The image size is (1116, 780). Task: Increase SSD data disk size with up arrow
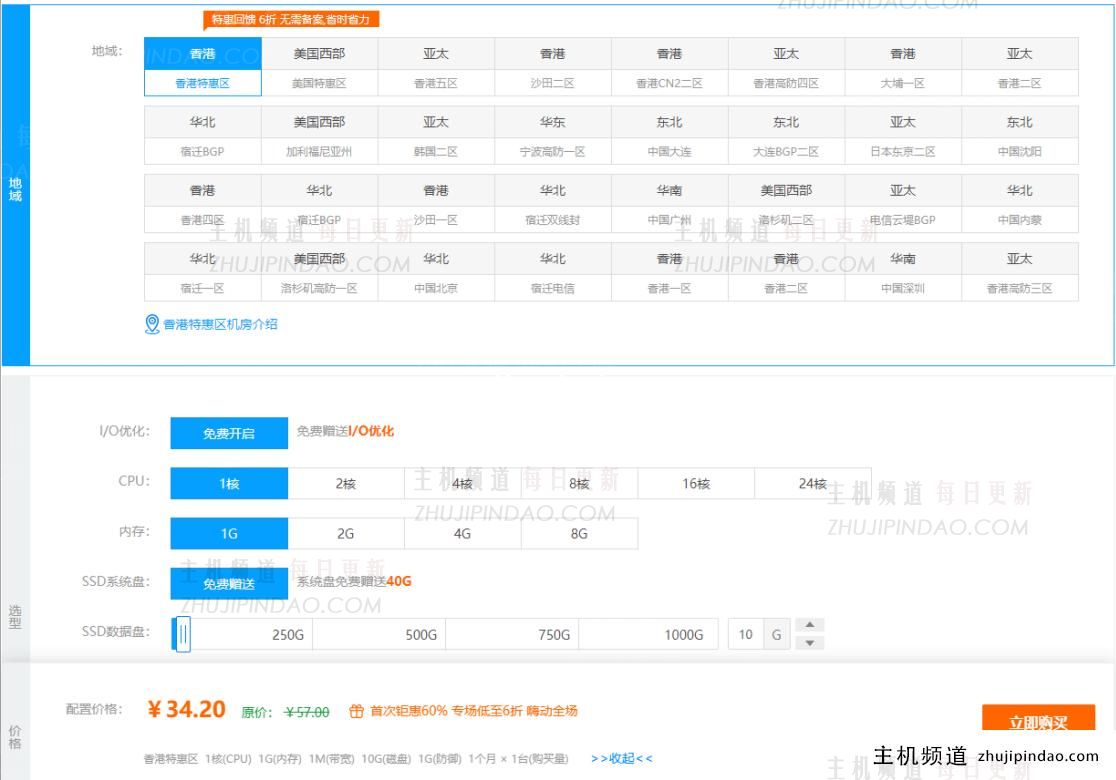click(x=809, y=625)
